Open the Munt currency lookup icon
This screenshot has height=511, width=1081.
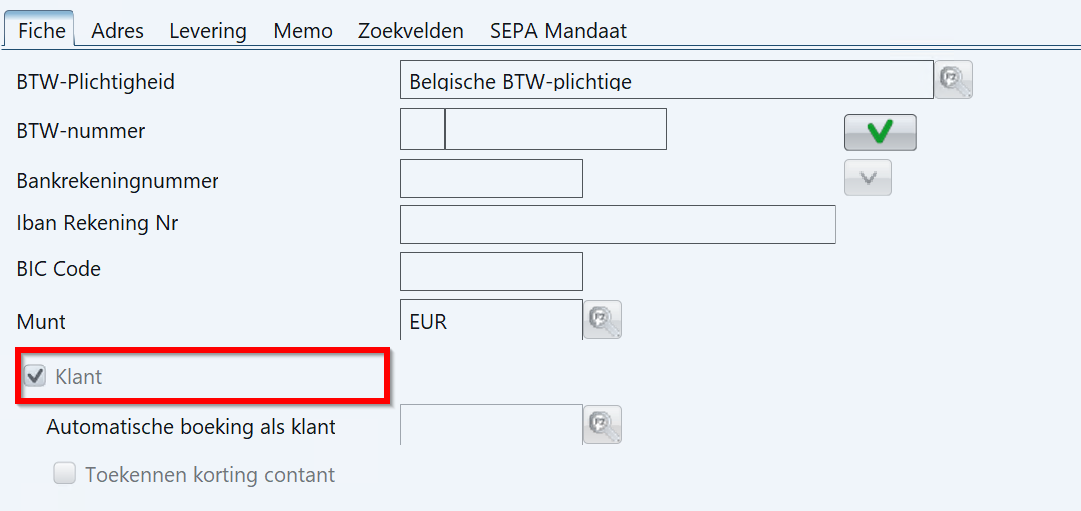[x=603, y=319]
